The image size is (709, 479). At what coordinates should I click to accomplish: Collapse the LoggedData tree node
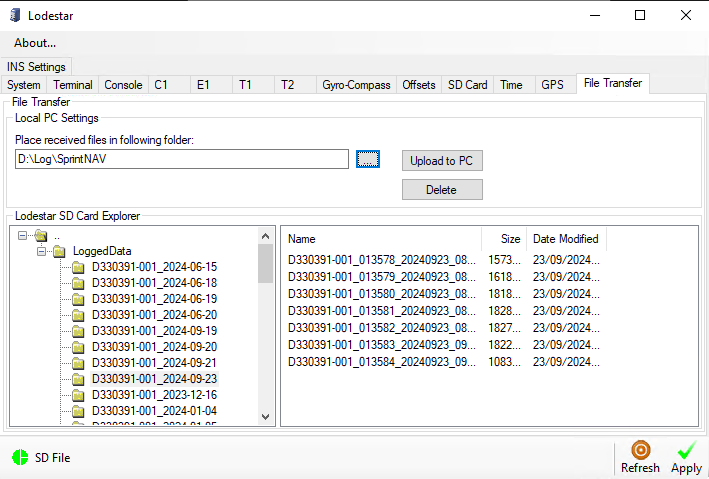click(42, 251)
